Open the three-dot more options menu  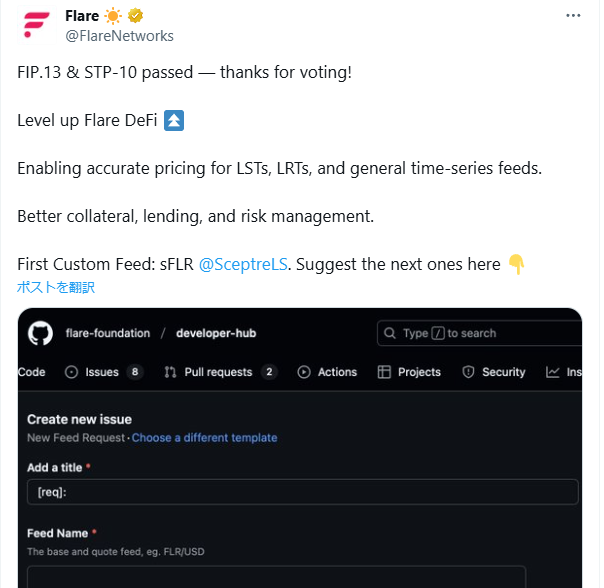[x=573, y=15]
